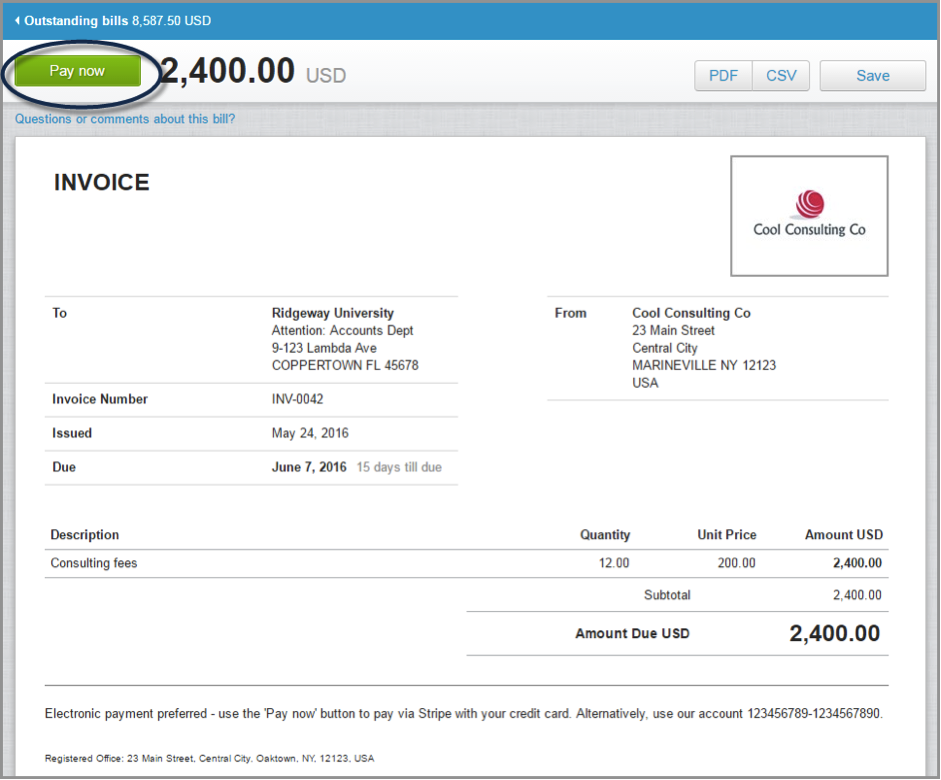Click address line 9-123 Lambda Ave
Viewport: 941px width, 780px height.
(324, 348)
